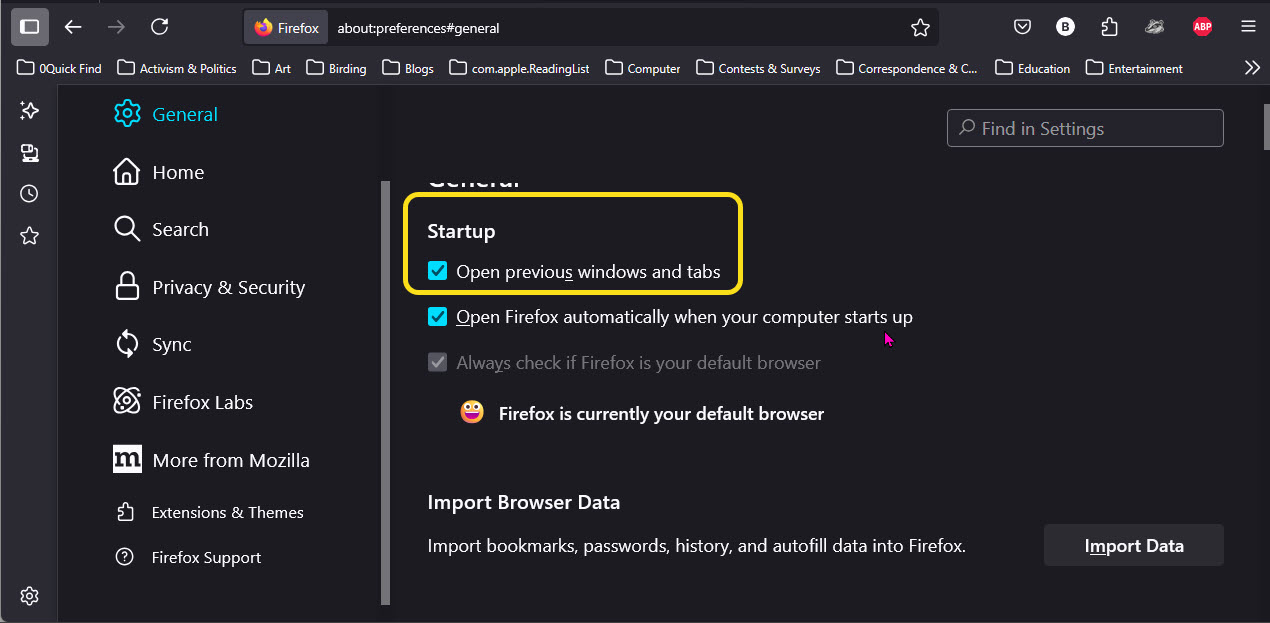This screenshot has width=1270, height=623.
Task: Go back one page
Action: (73, 27)
